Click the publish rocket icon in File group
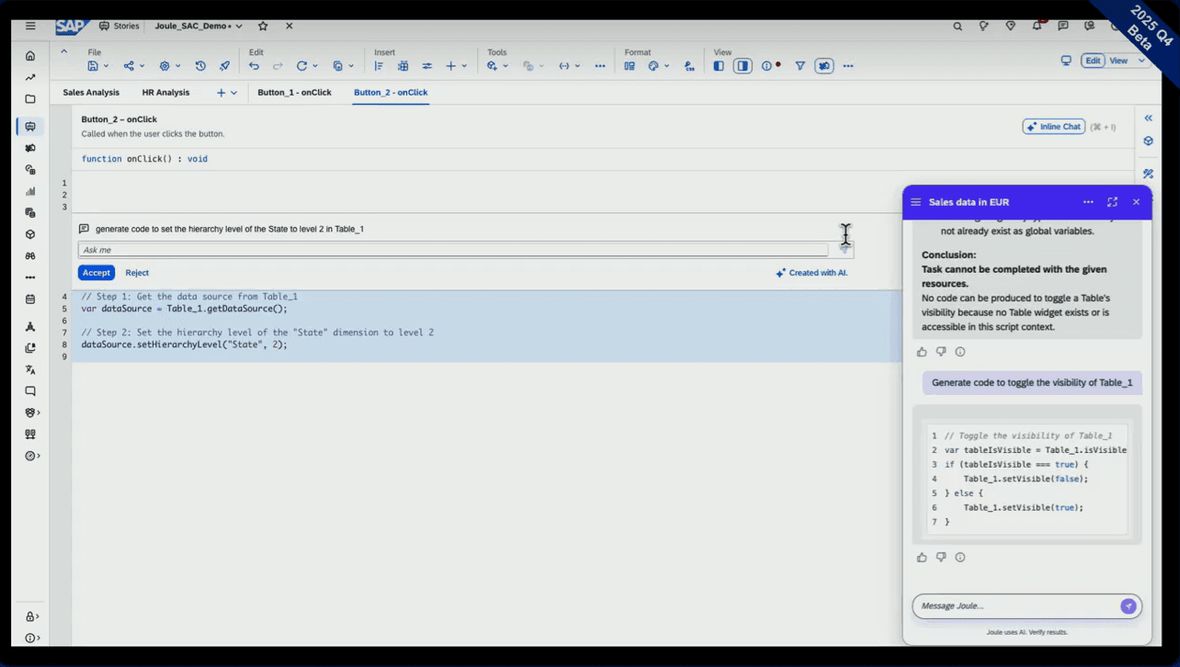The height and width of the screenshot is (667, 1180). click(x=224, y=66)
